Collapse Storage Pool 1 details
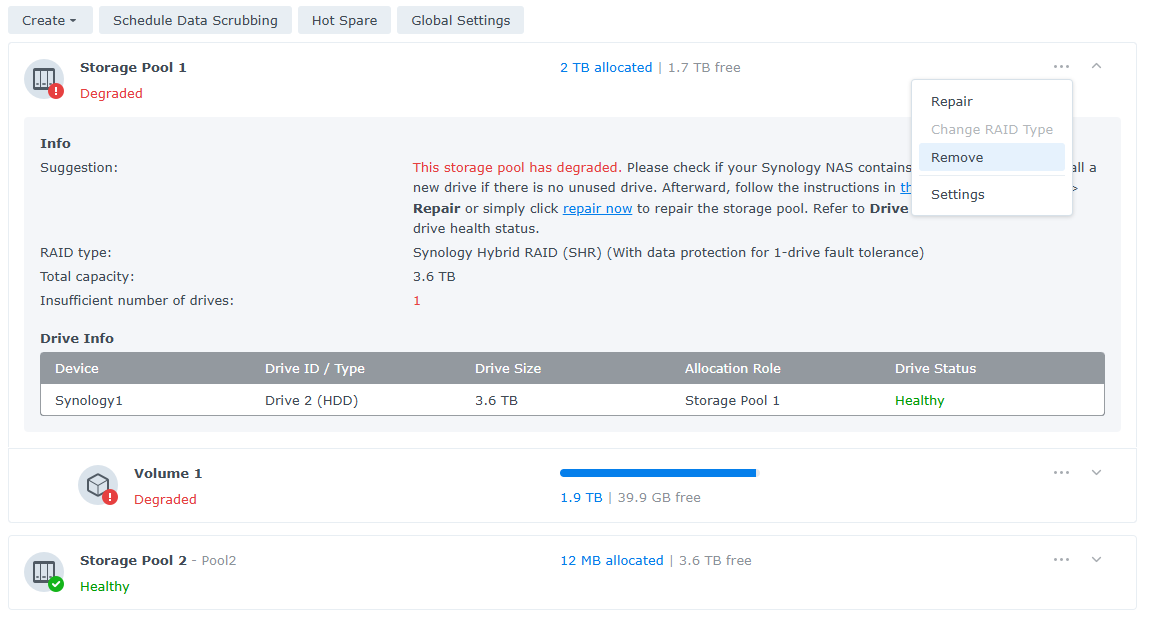The height and width of the screenshot is (620, 1151). coord(1096,67)
